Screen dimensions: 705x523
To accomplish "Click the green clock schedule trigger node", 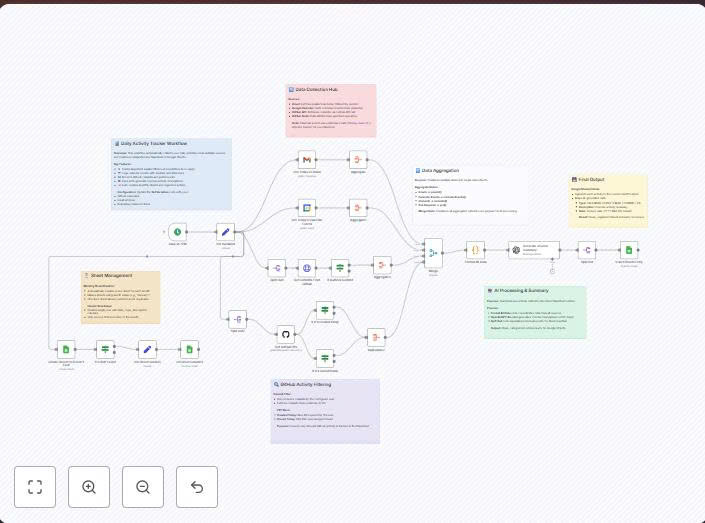I will click(x=177, y=232).
